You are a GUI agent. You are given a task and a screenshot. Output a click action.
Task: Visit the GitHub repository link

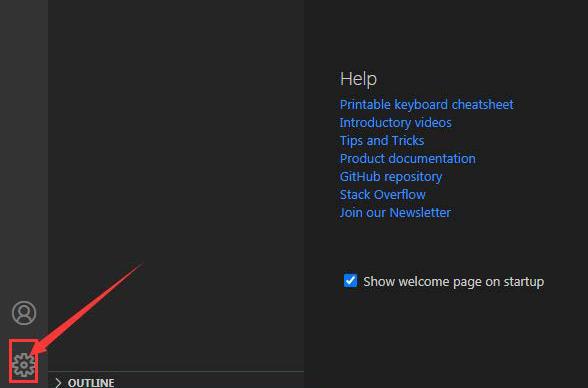[x=391, y=177]
